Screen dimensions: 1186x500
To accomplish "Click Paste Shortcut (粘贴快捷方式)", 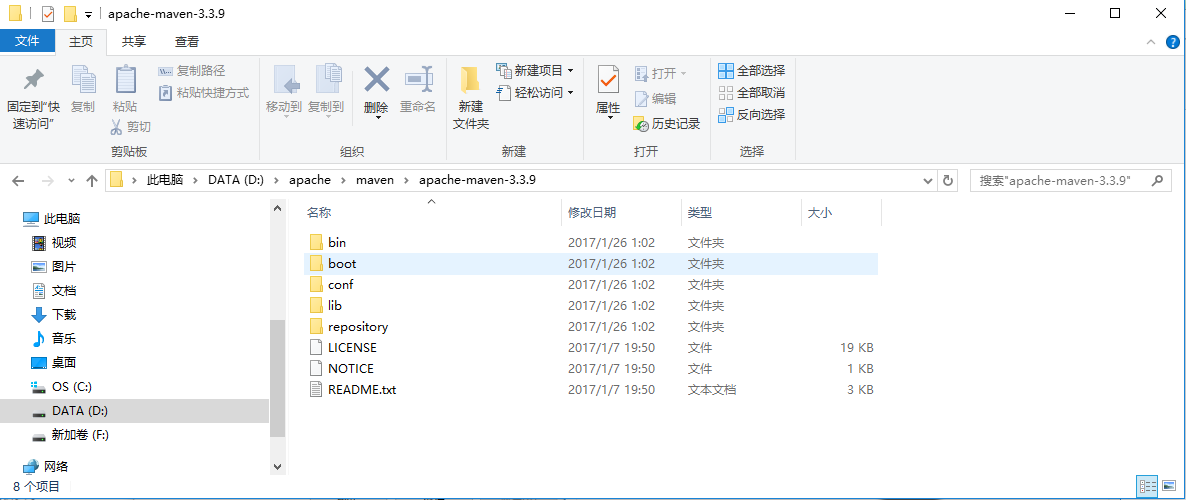I will pos(203,92).
